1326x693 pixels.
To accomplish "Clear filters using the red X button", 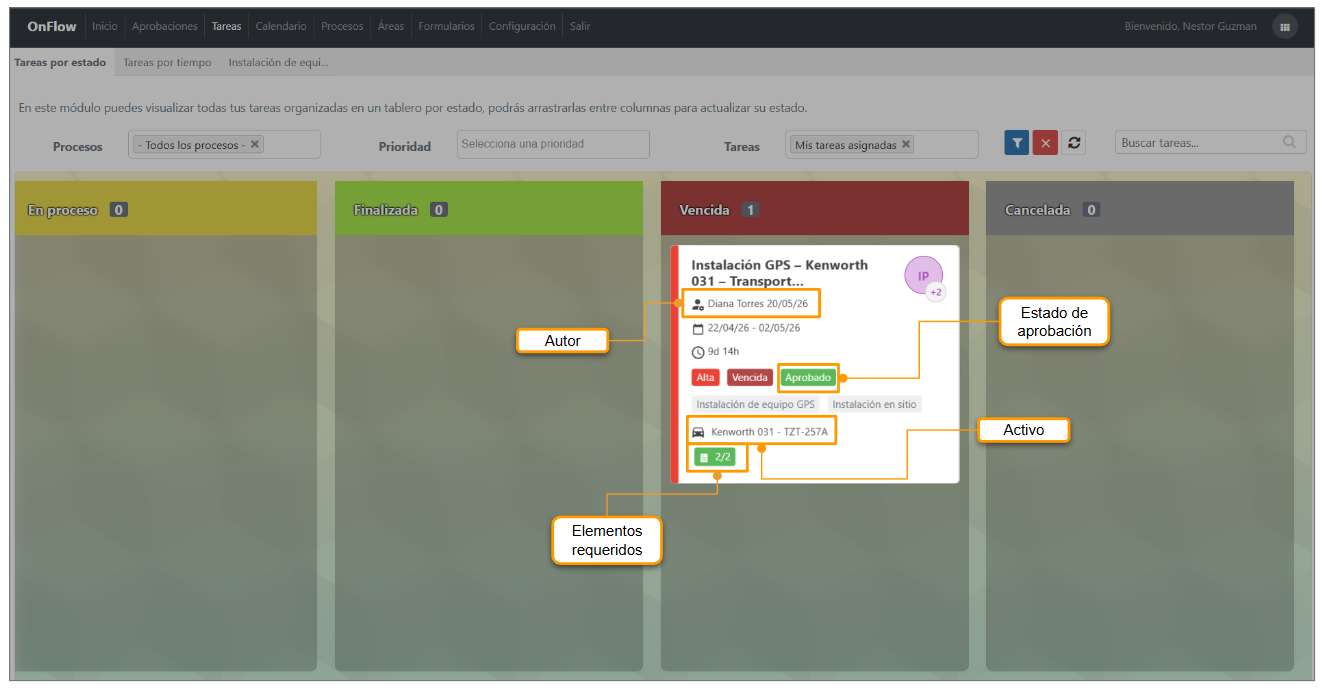I will tap(1045, 143).
